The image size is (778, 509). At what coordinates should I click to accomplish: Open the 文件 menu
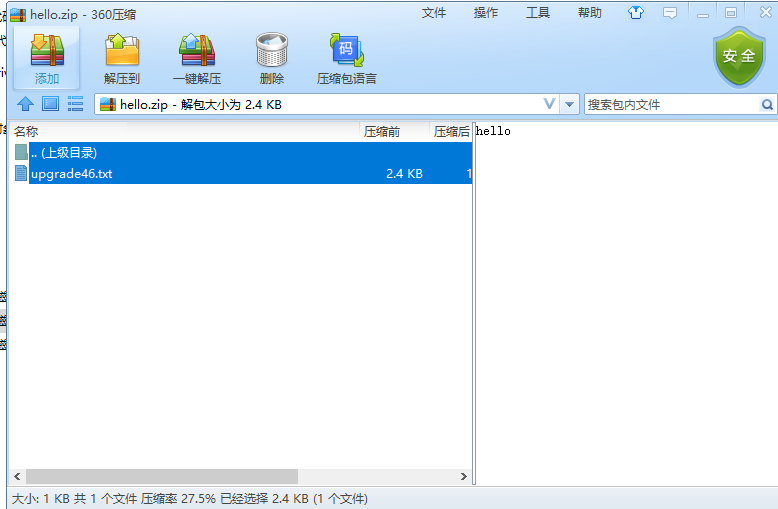(x=434, y=13)
